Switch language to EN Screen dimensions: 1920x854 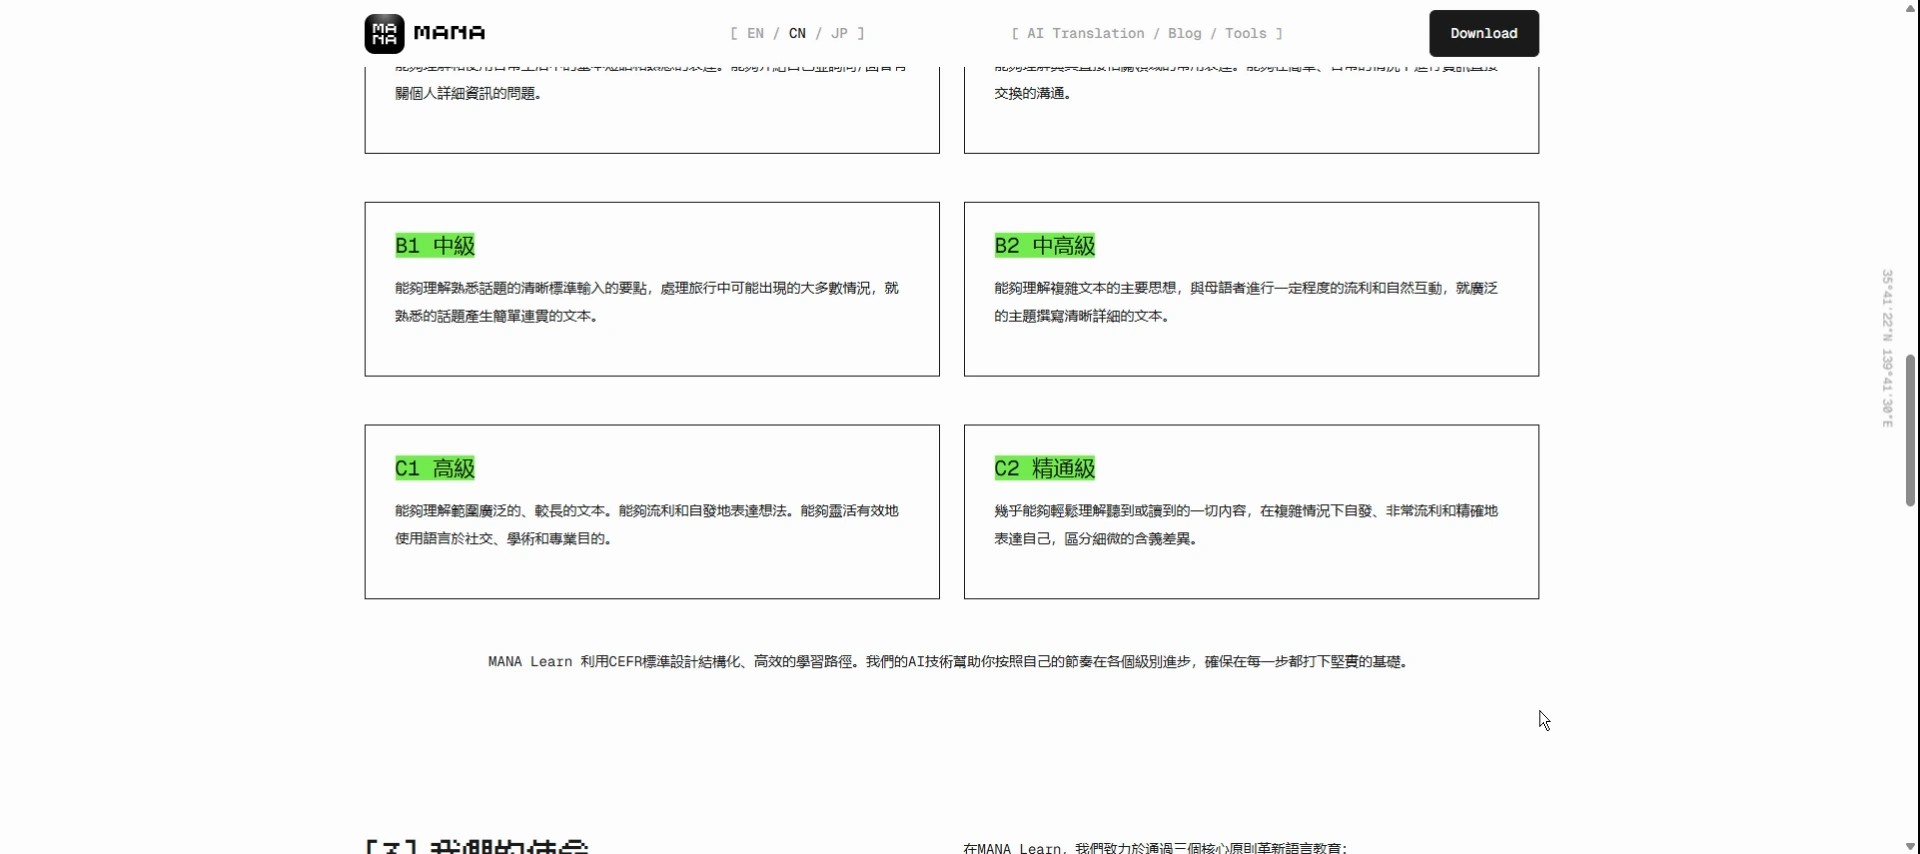click(755, 33)
